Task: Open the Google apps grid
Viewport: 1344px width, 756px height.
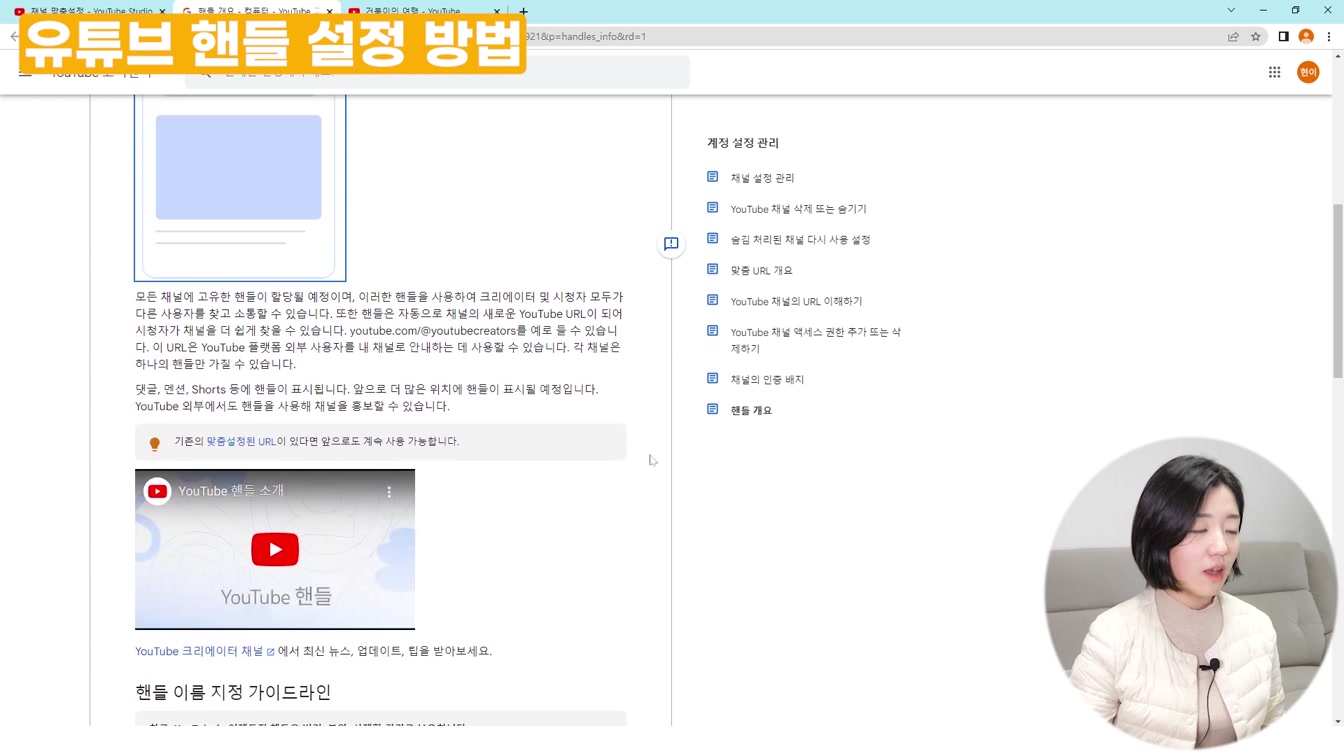Action: point(1275,72)
